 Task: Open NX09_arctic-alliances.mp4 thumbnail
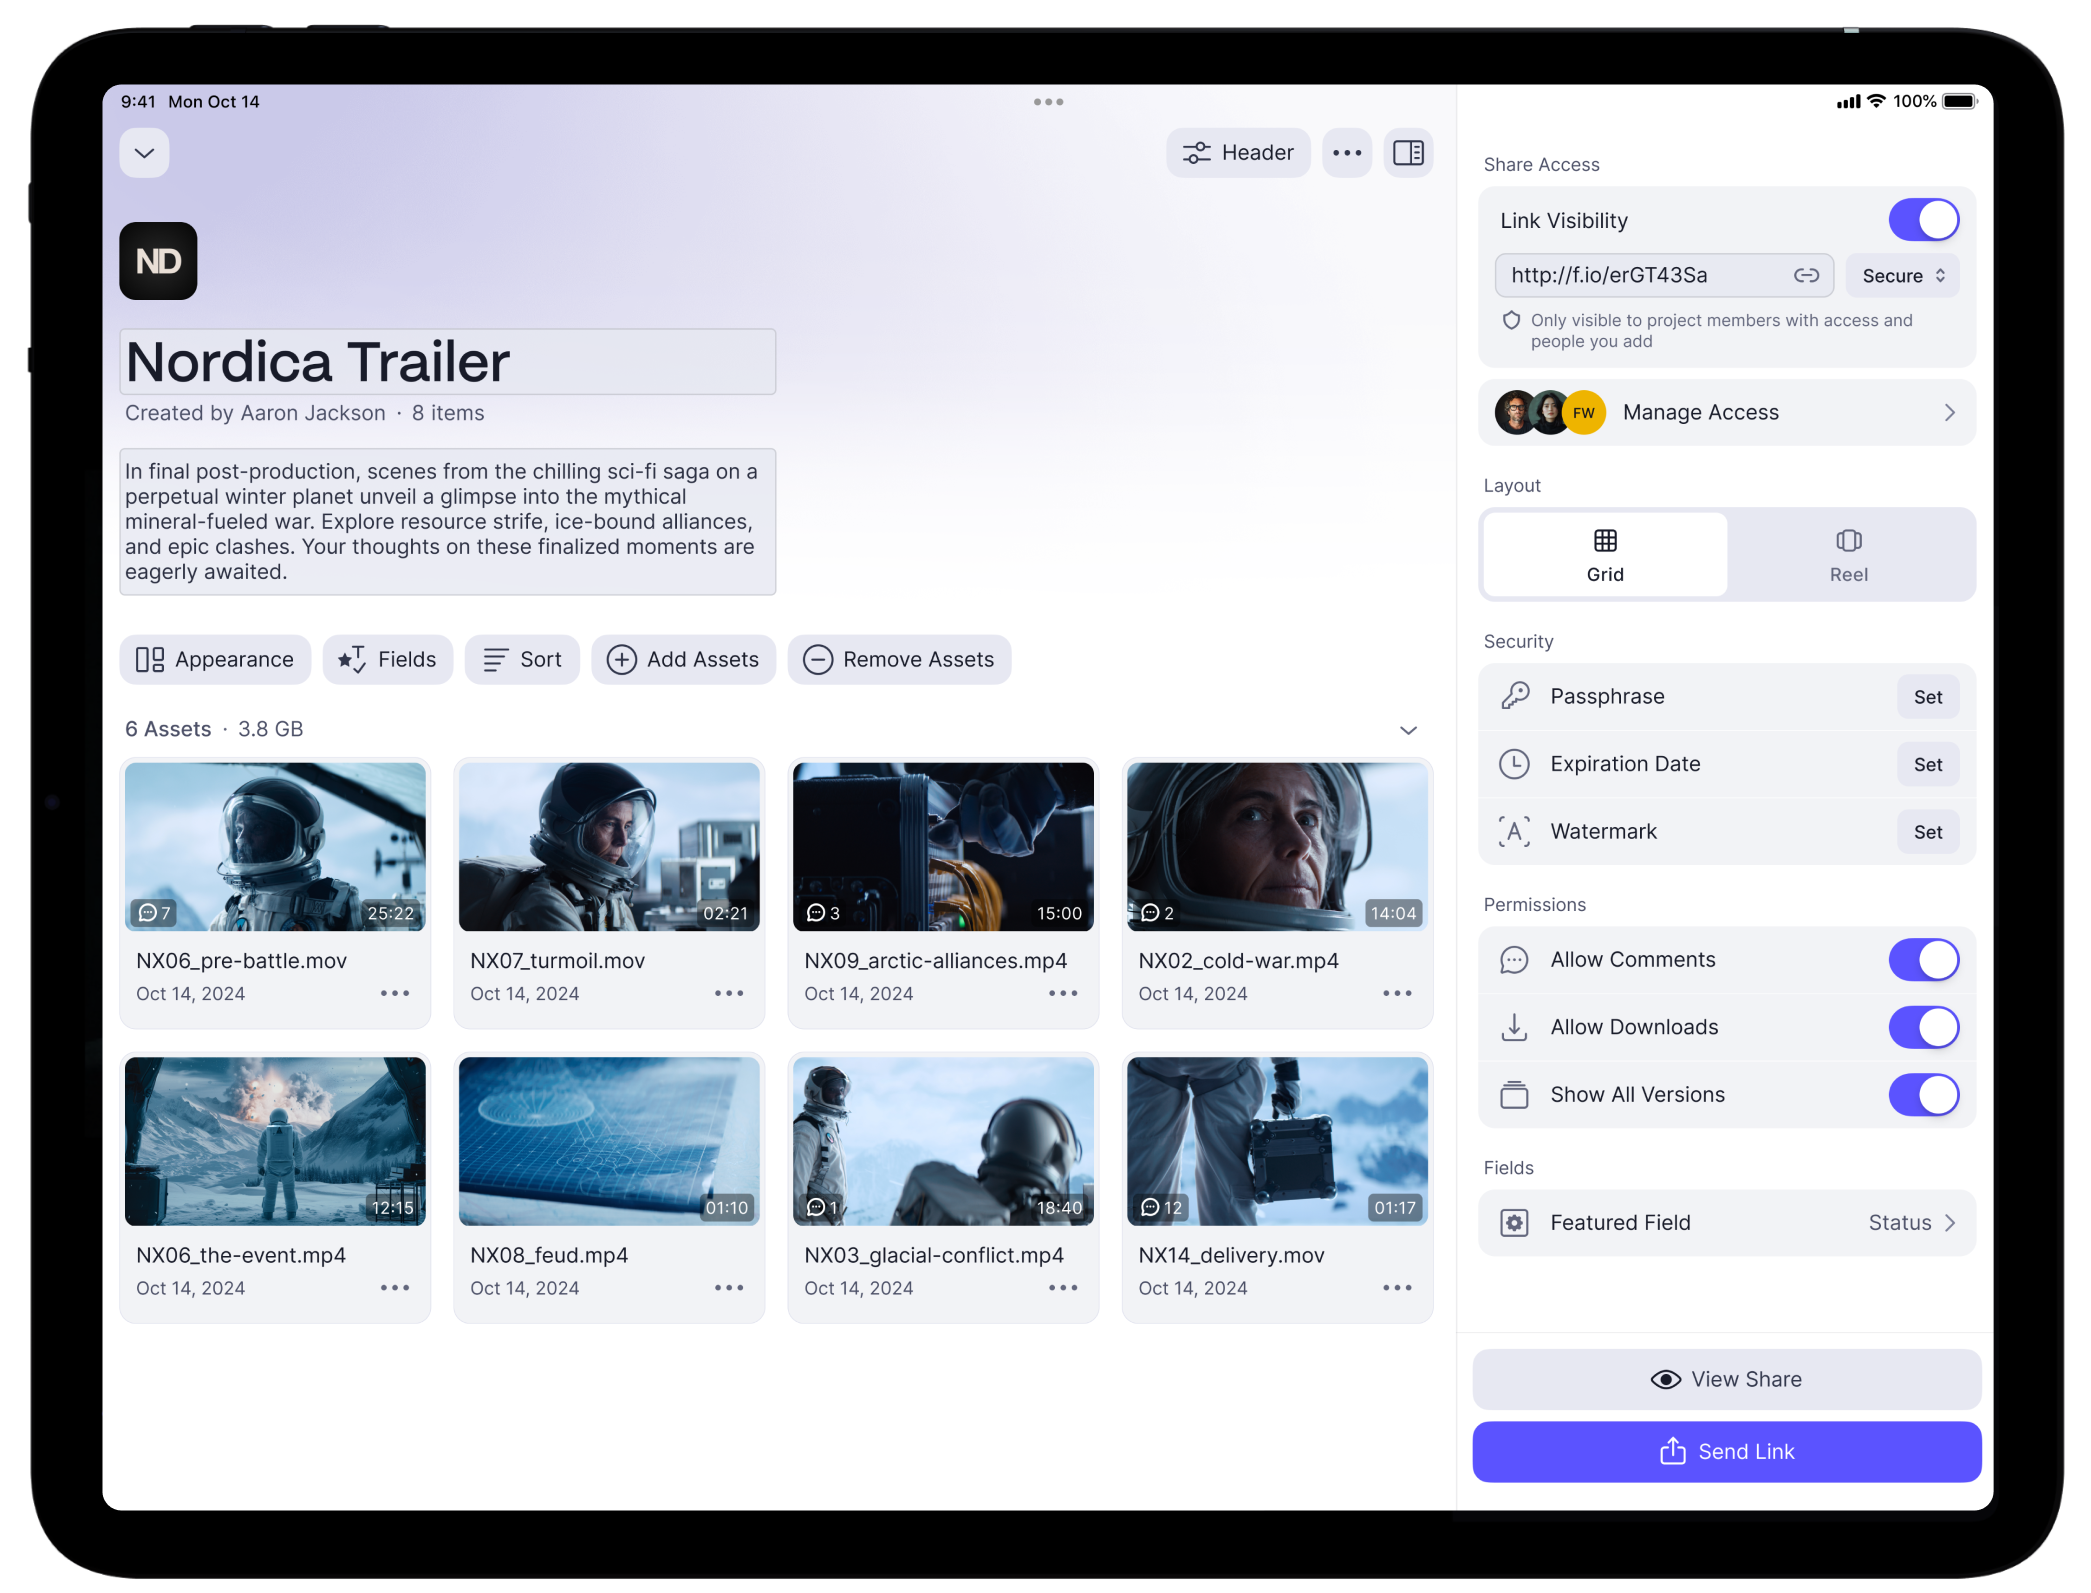[942, 846]
